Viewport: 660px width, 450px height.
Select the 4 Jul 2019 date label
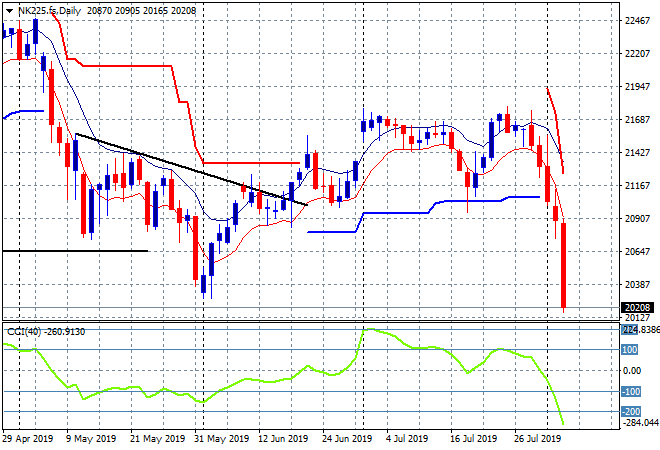[407, 439]
